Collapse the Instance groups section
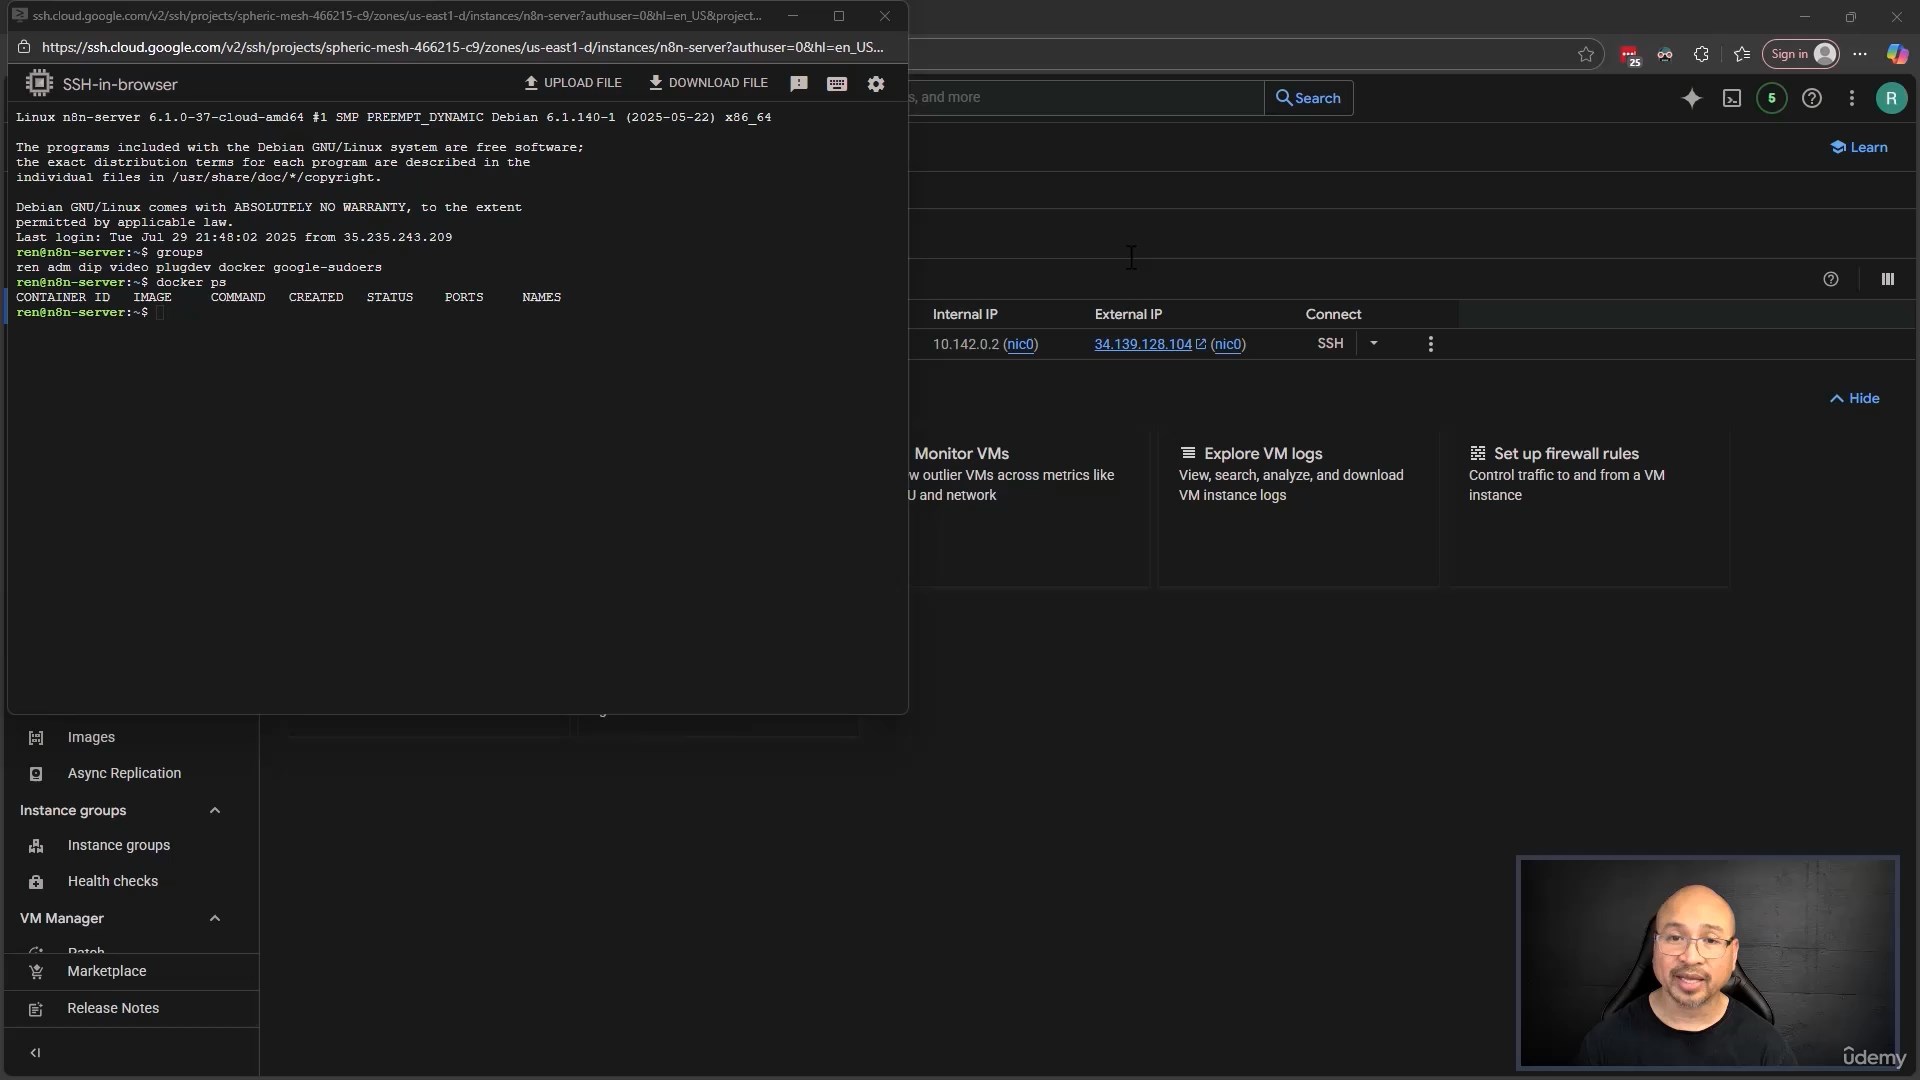 (x=215, y=810)
